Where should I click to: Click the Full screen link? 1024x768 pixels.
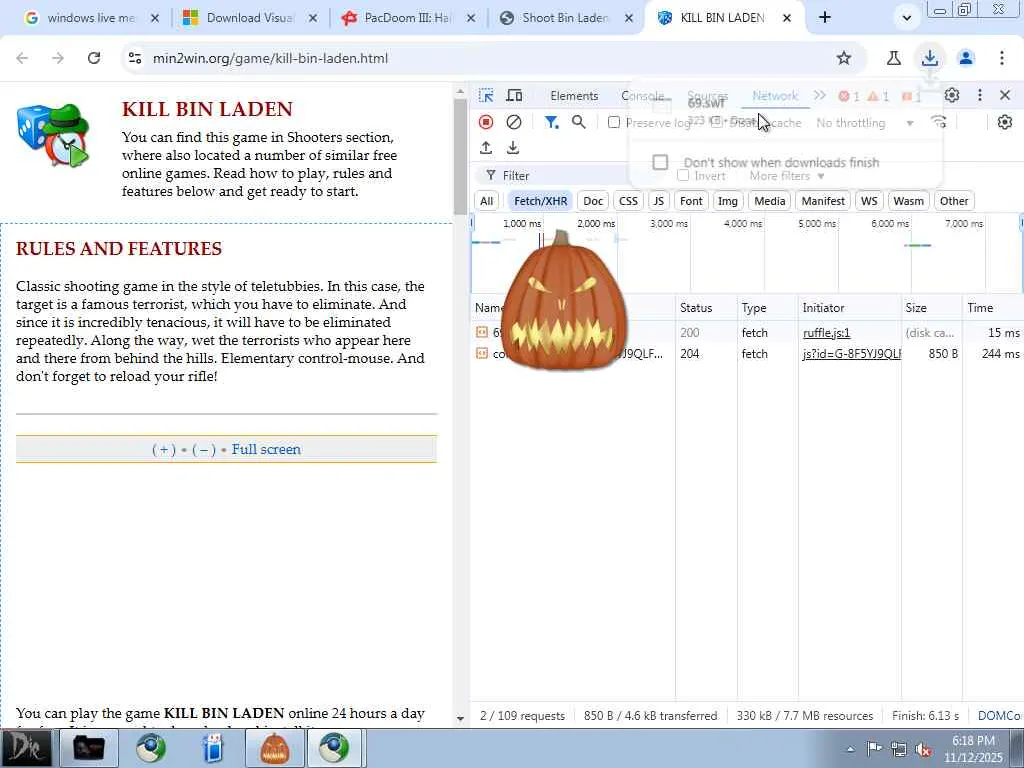266,449
